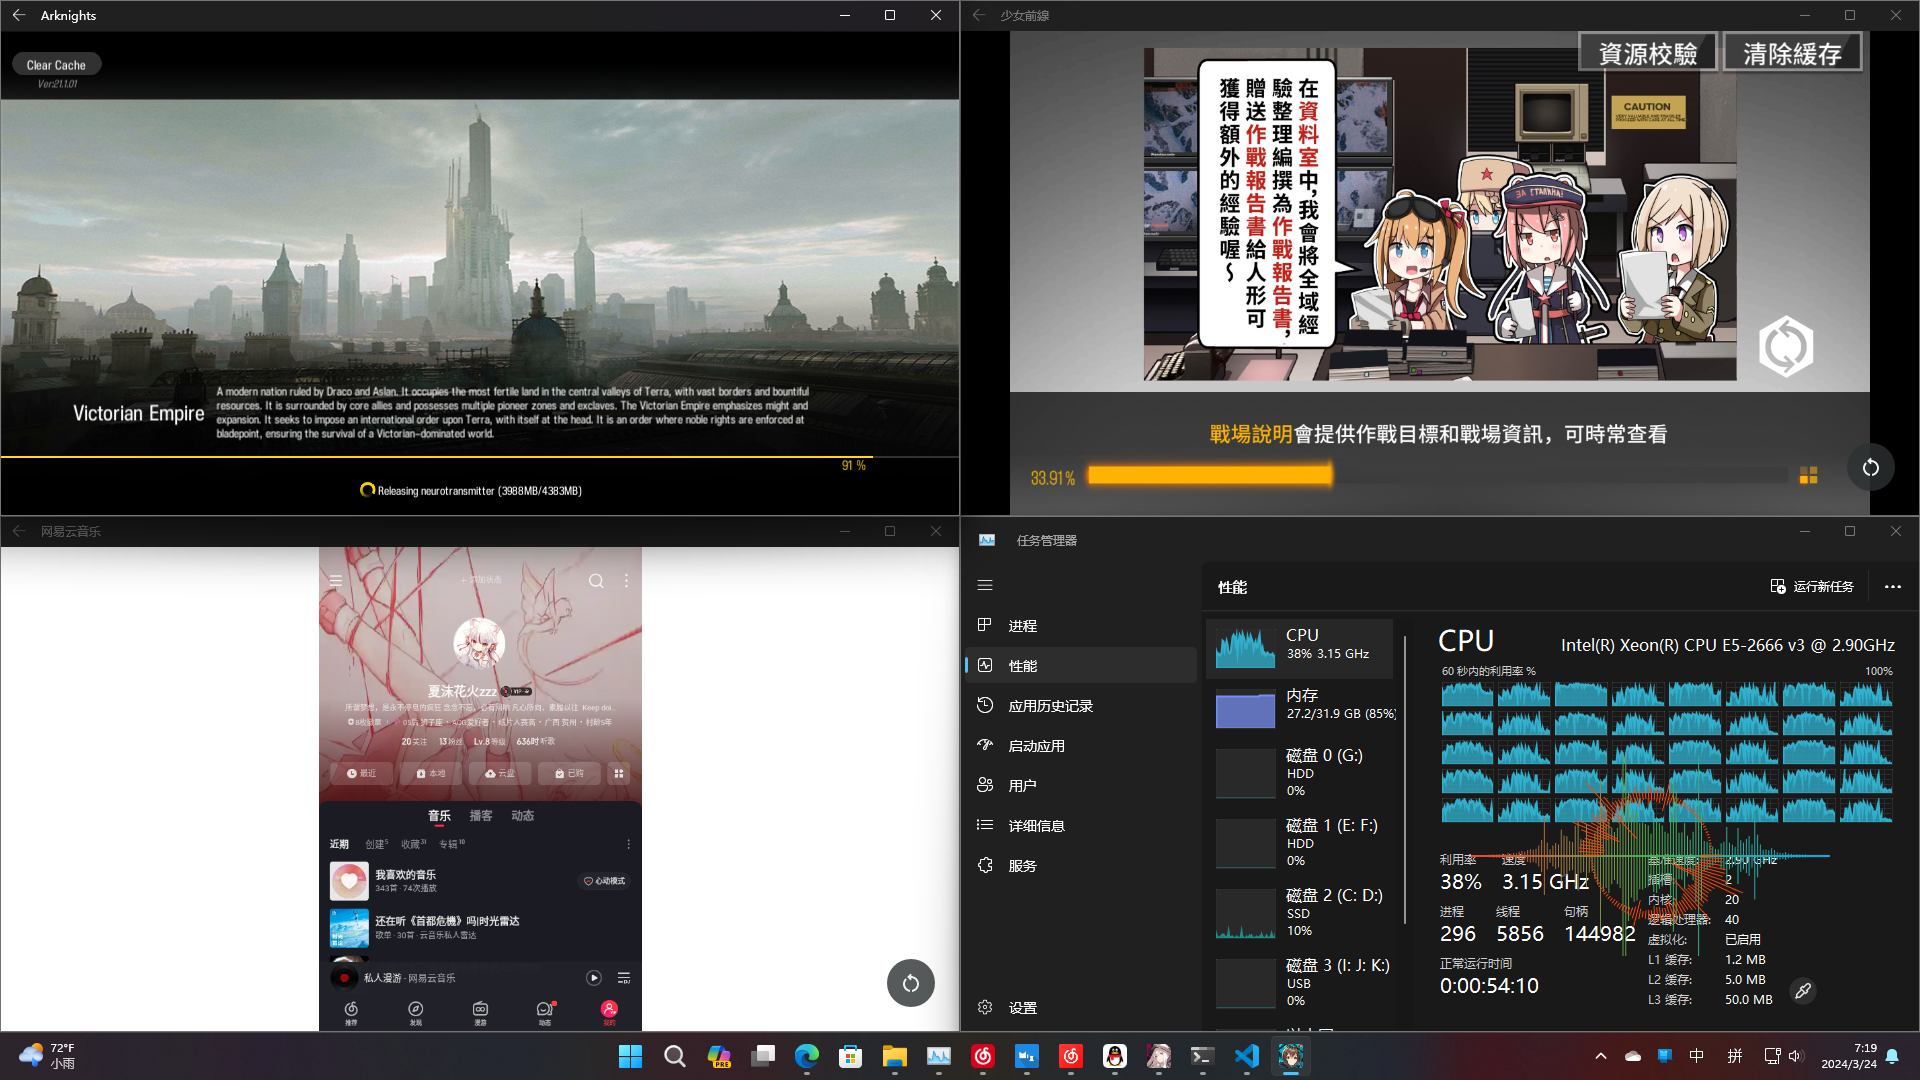Play 私人漫游 in the mini player
Image resolution: width=1920 pixels, height=1080 pixels.
click(x=593, y=978)
